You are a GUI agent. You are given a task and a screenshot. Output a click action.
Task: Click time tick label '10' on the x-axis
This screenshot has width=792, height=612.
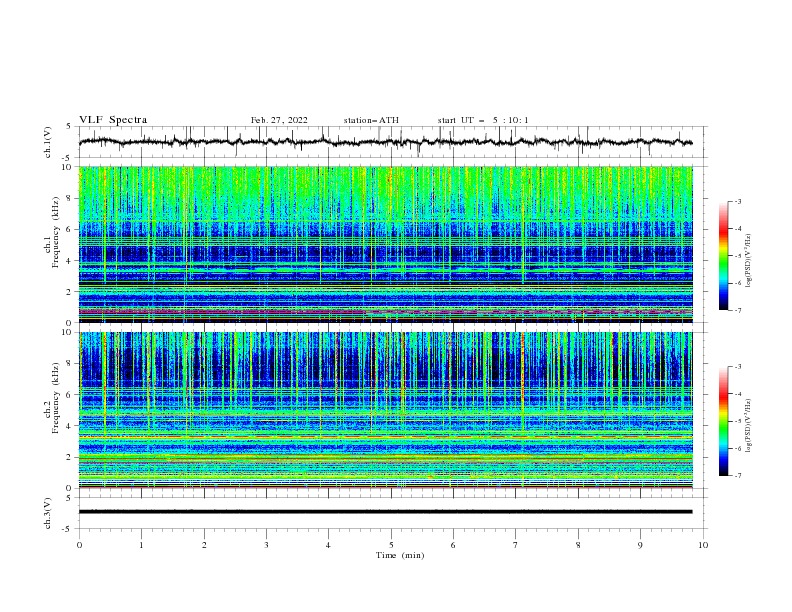[x=703, y=545]
